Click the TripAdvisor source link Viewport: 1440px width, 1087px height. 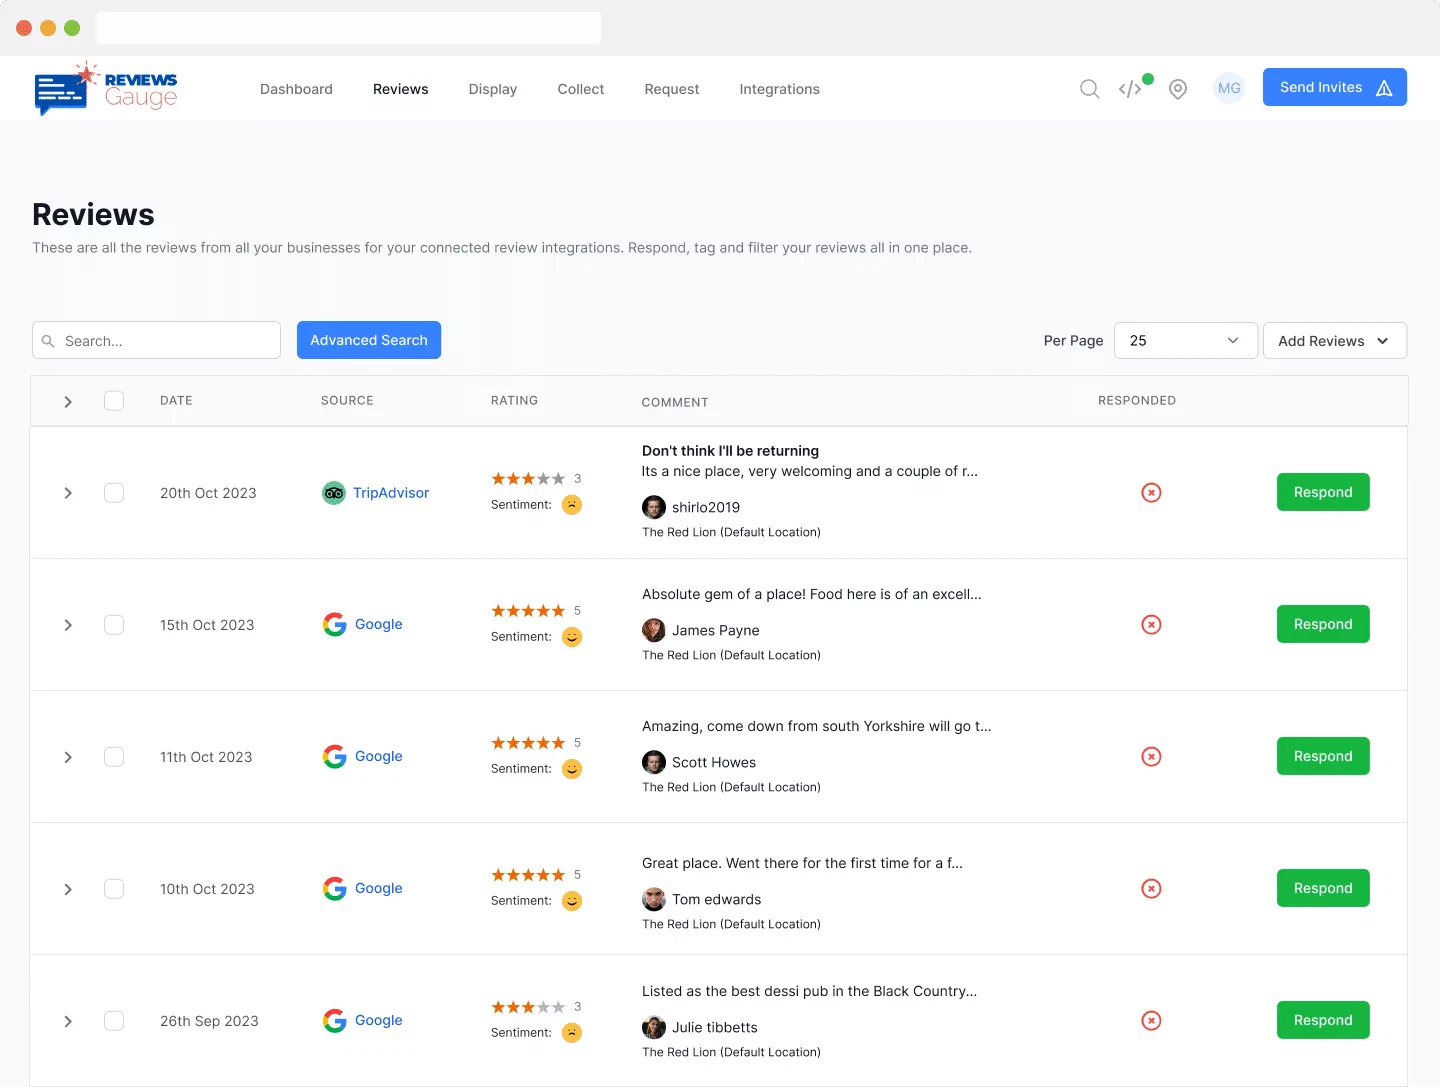click(390, 493)
